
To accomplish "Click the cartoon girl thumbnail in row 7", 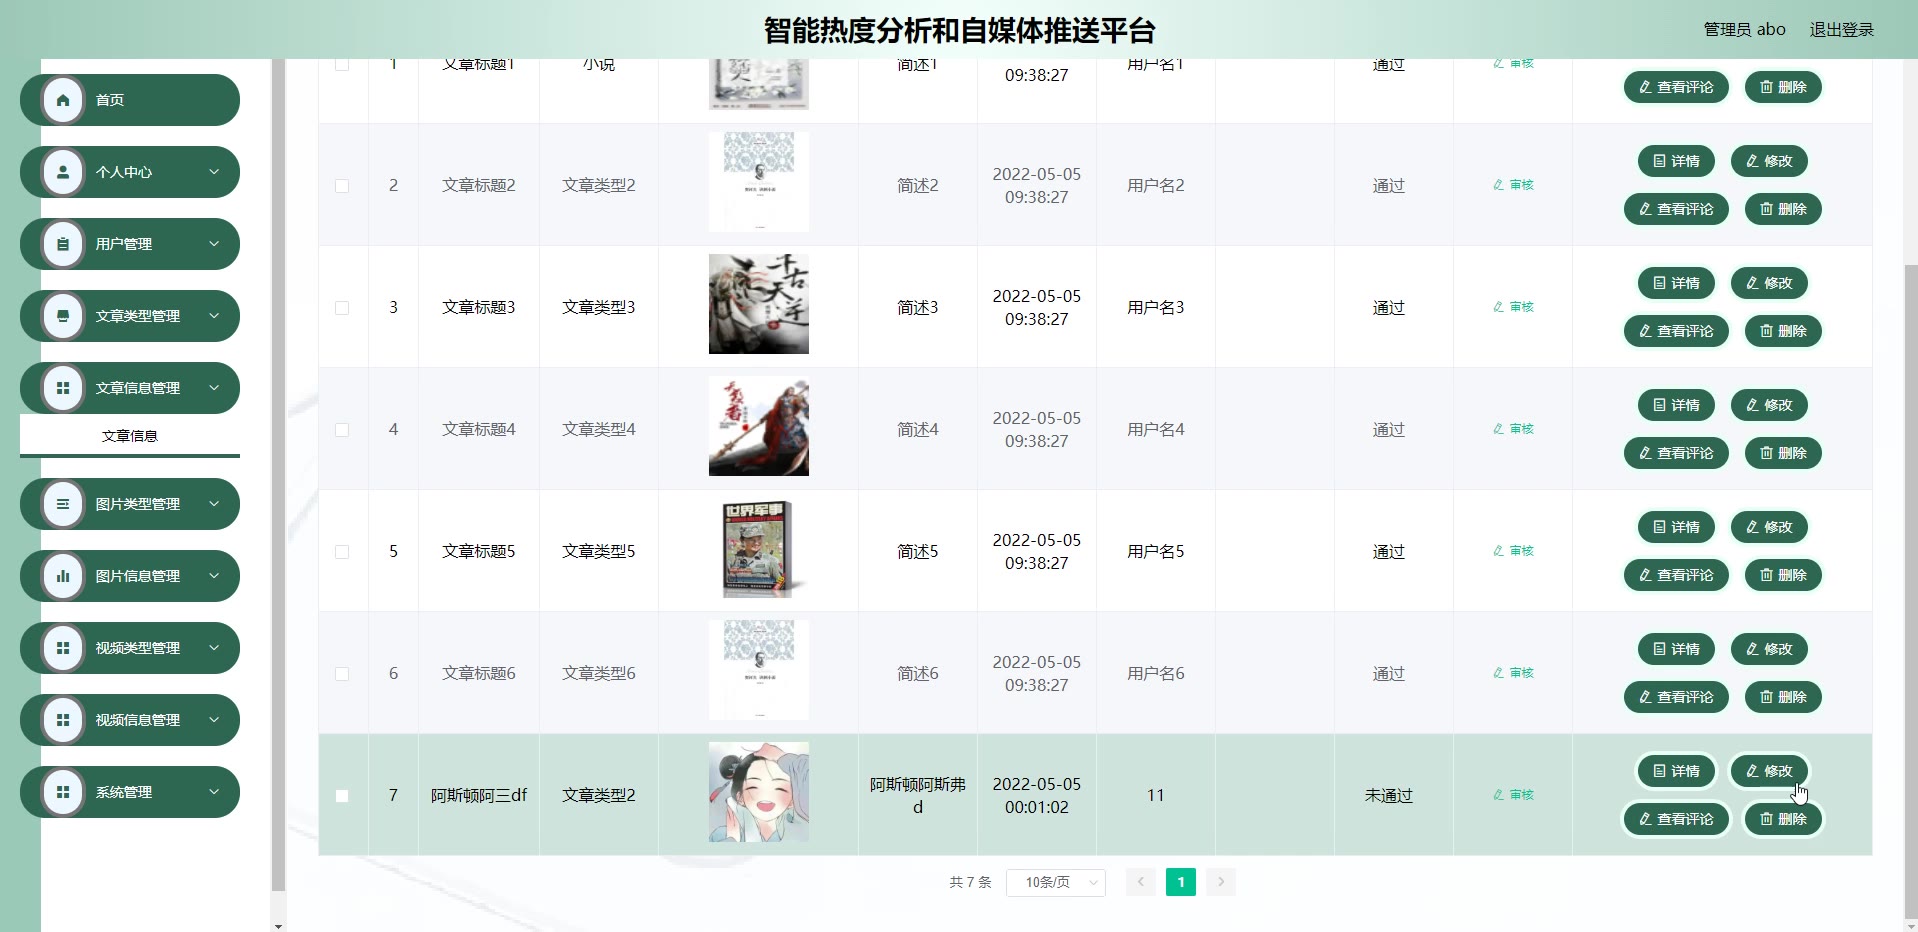I will pos(759,792).
